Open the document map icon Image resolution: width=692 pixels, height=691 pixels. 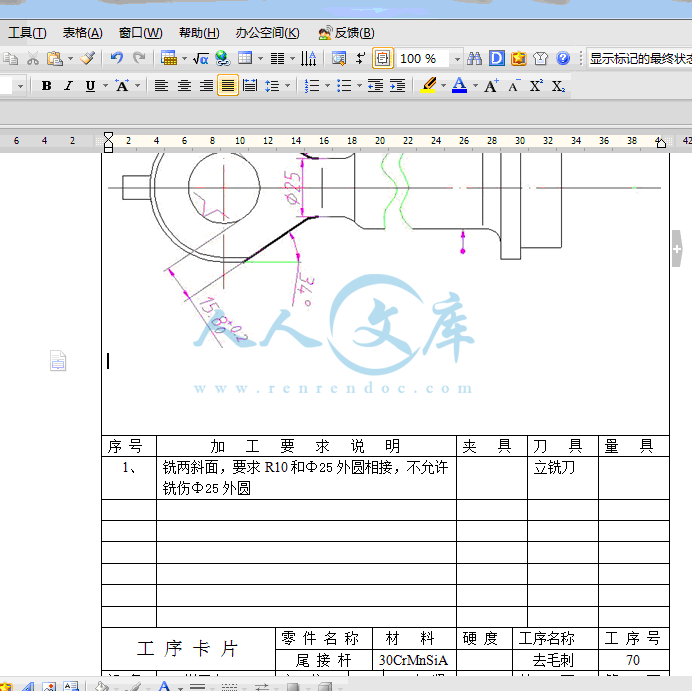point(339,58)
